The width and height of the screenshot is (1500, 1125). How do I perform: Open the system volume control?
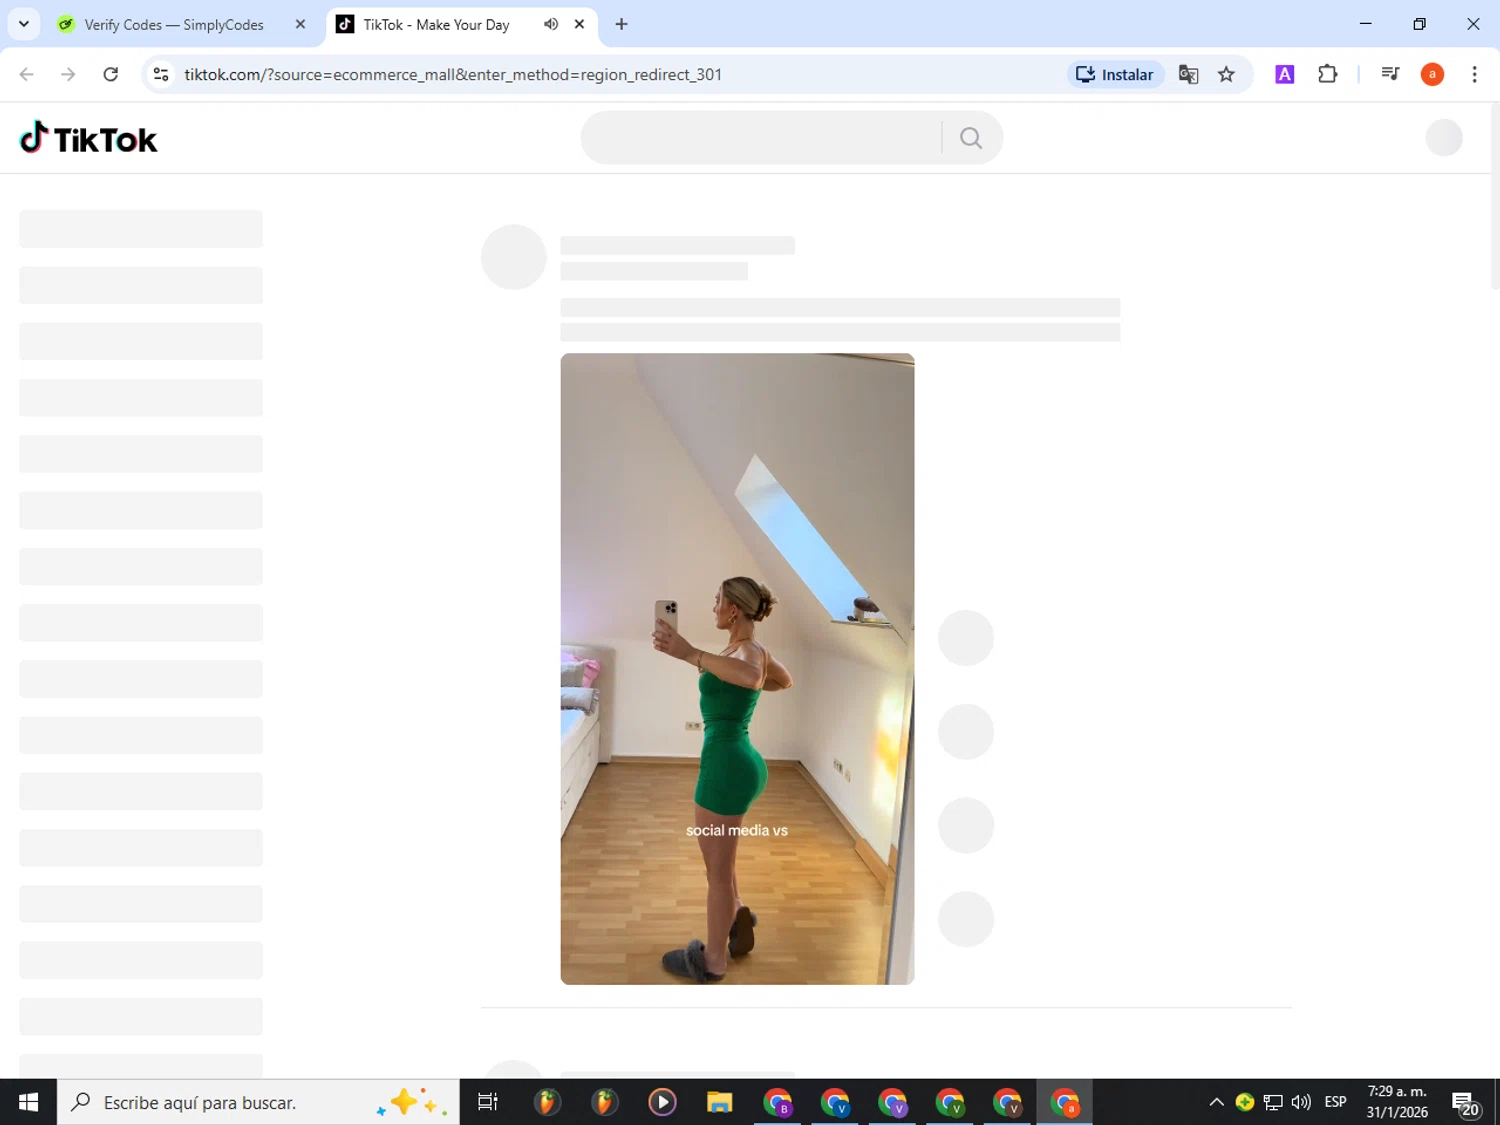click(1301, 1102)
